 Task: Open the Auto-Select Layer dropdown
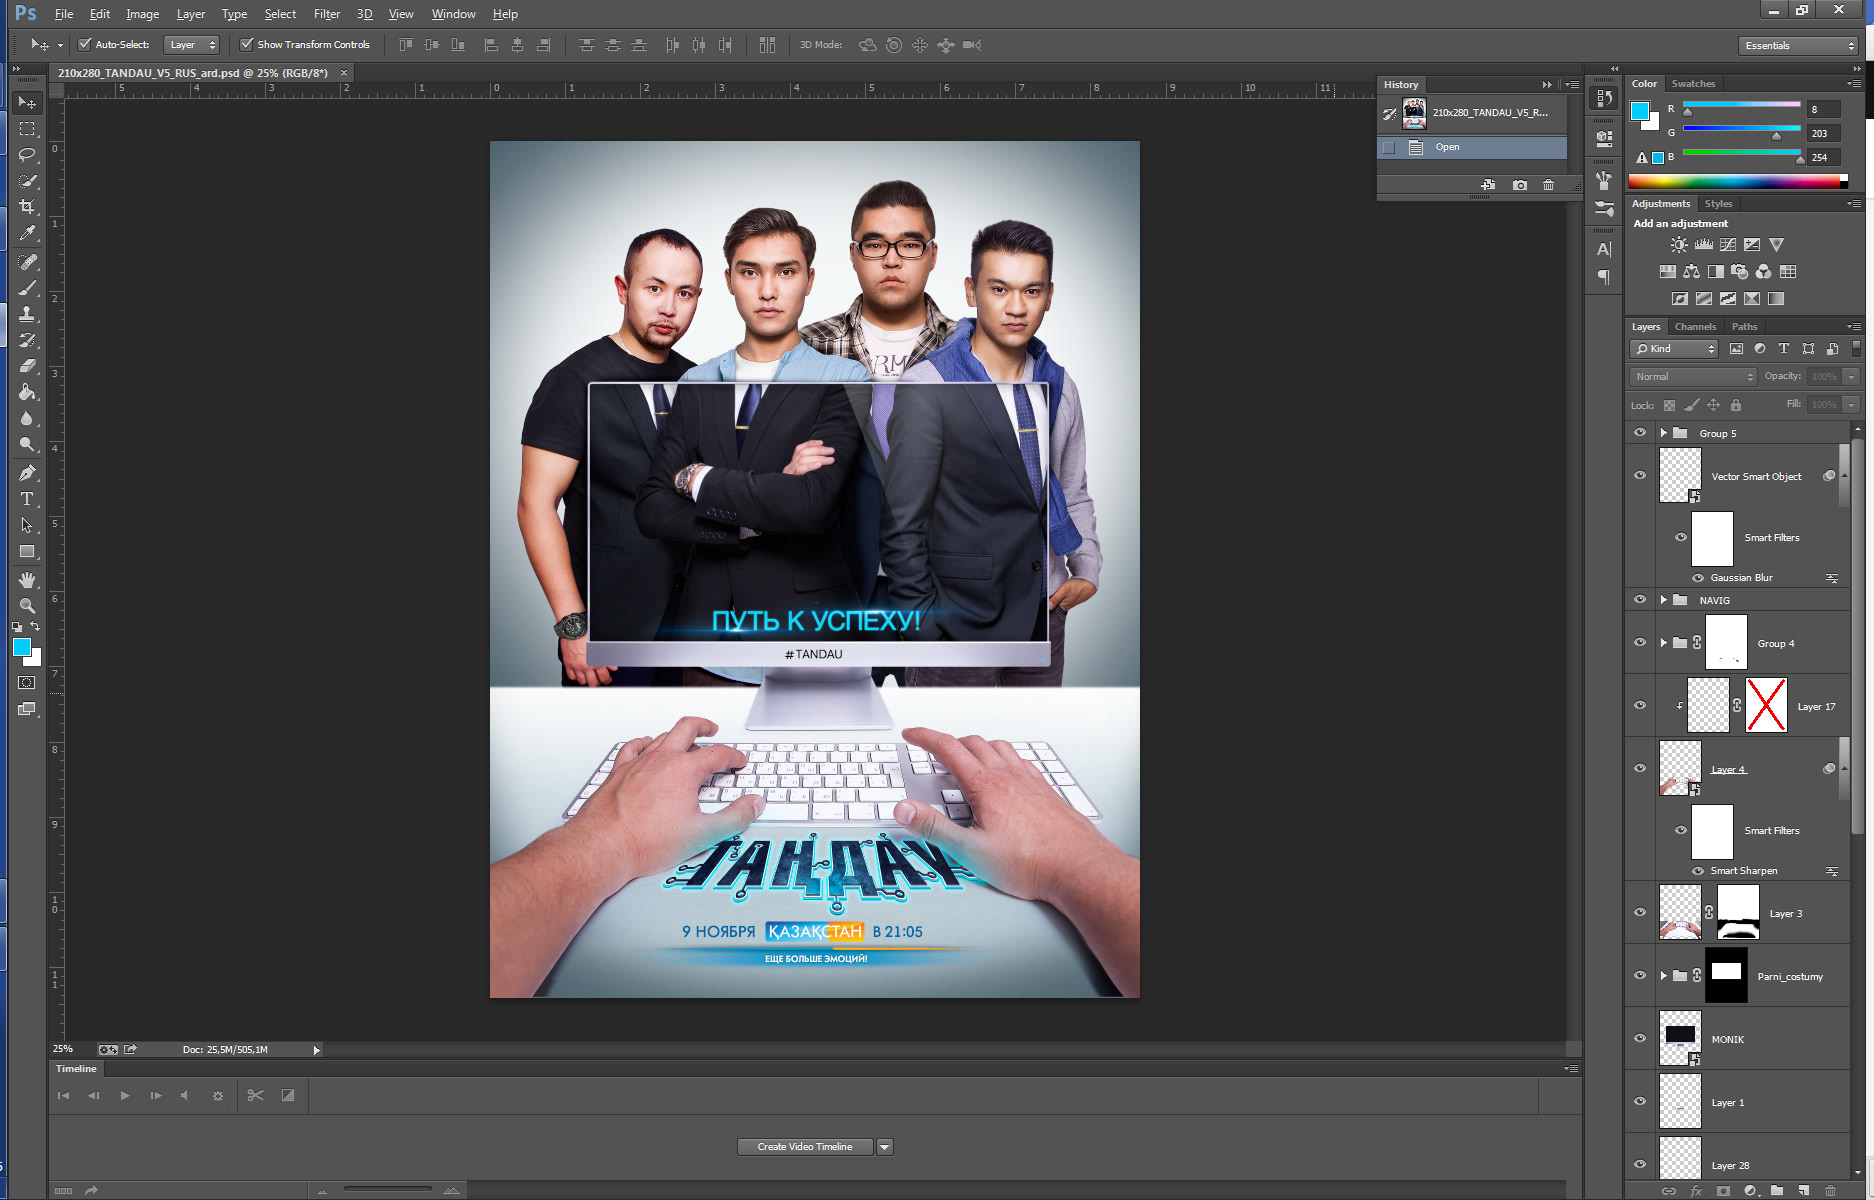192,45
